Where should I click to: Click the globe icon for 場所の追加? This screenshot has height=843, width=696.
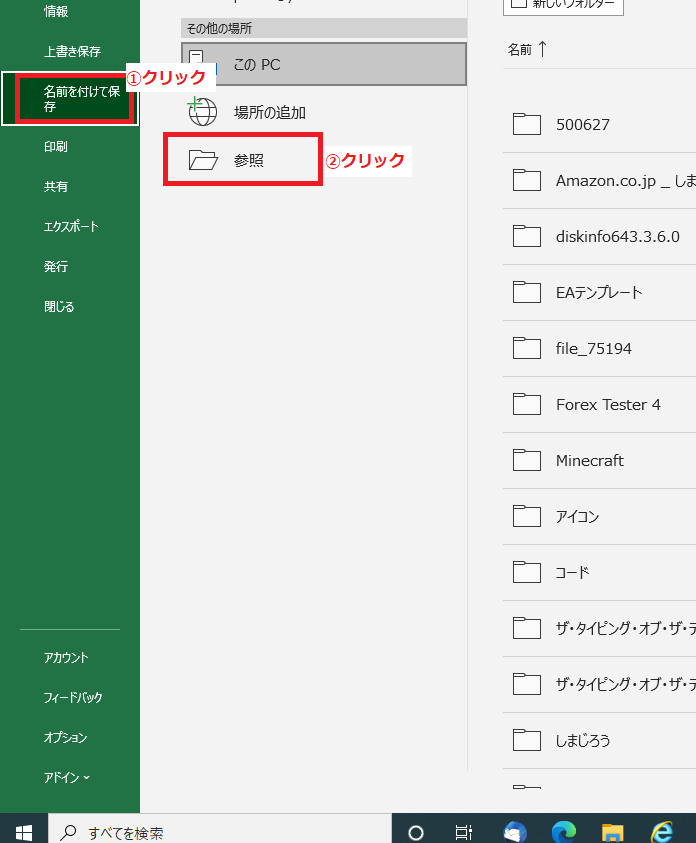tap(203, 112)
